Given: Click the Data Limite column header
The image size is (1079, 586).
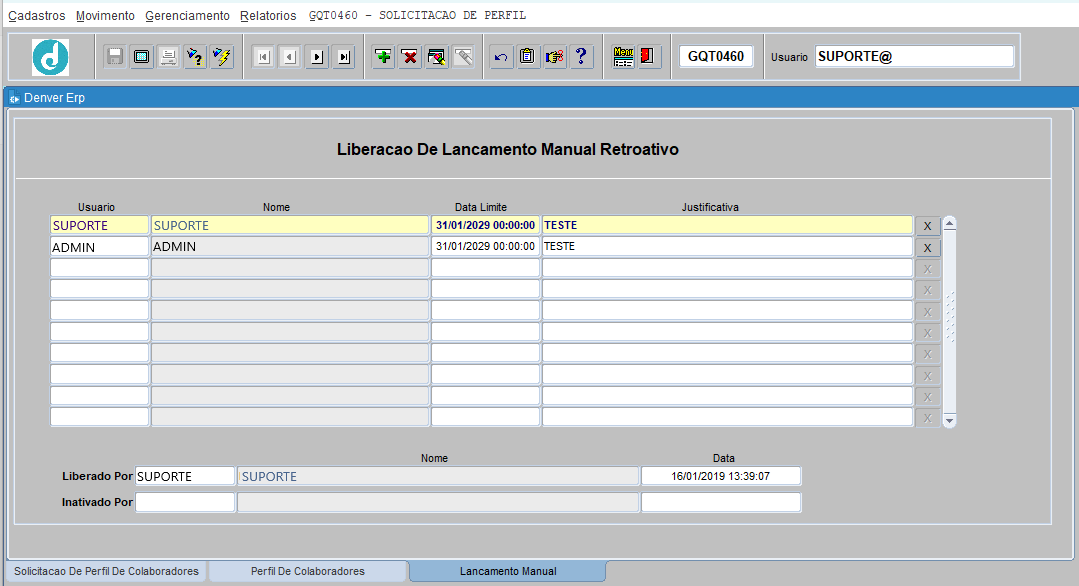Looking at the screenshot, I should tap(480, 207).
